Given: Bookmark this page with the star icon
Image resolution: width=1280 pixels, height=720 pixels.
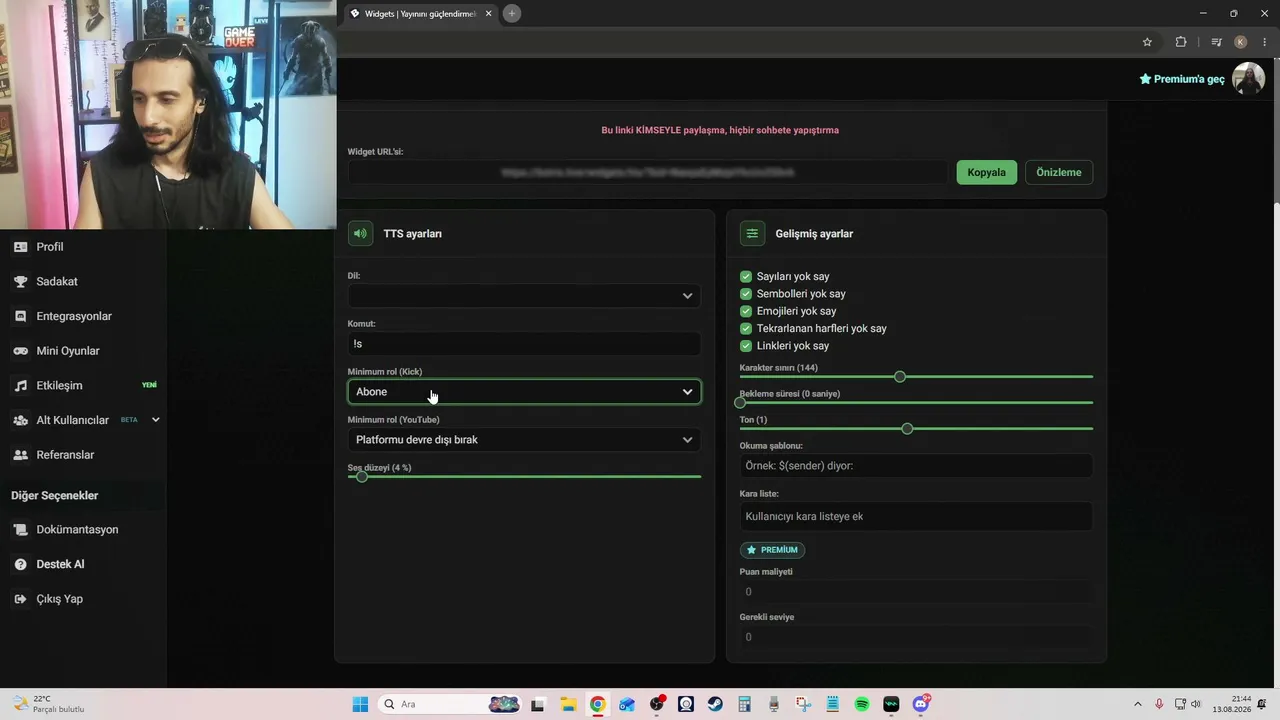Looking at the screenshot, I should click(1147, 42).
